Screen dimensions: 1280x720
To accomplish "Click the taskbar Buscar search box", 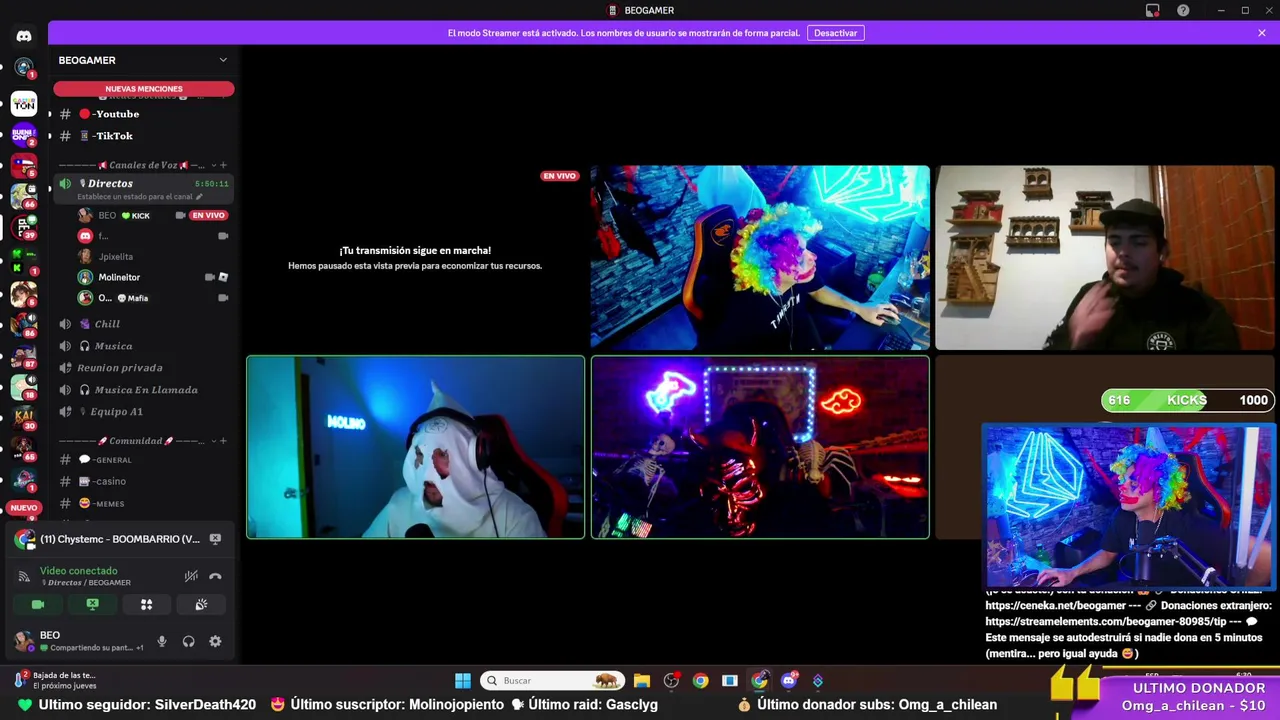I will click(x=551, y=681).
